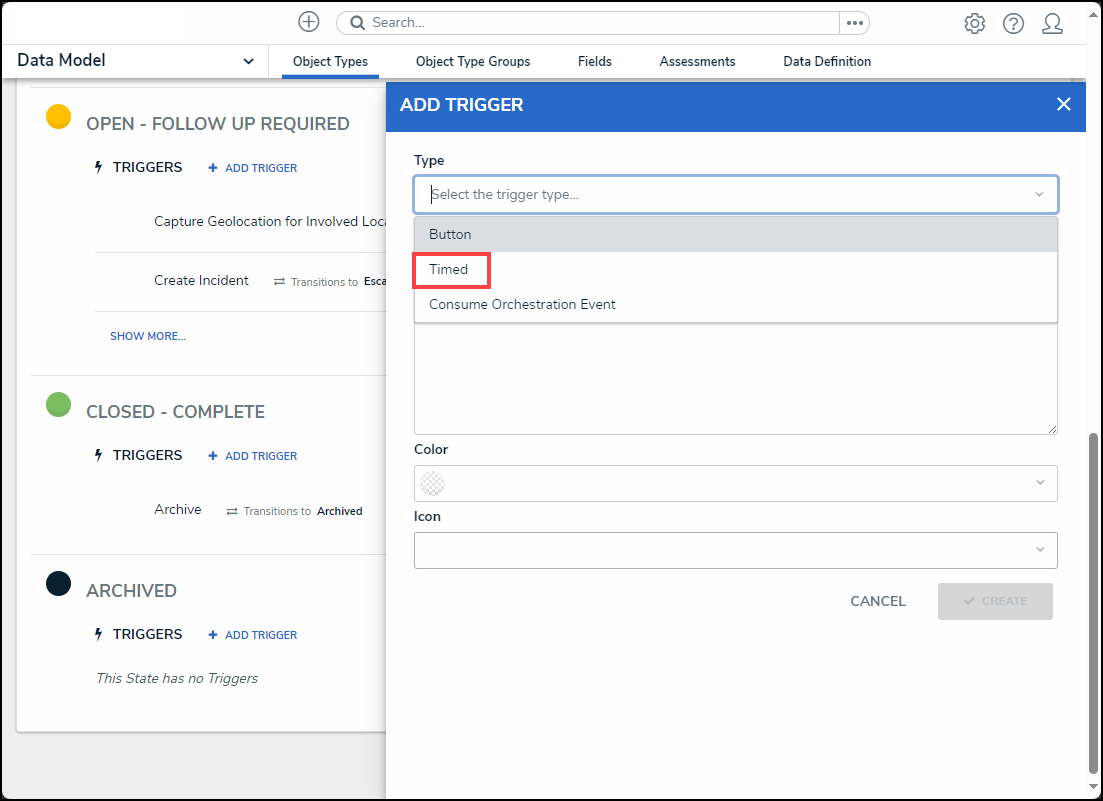Viewport: 1103px width, 801px height.
Task: Select the Timed trigger type option
Action: click(x=449, y=269)
